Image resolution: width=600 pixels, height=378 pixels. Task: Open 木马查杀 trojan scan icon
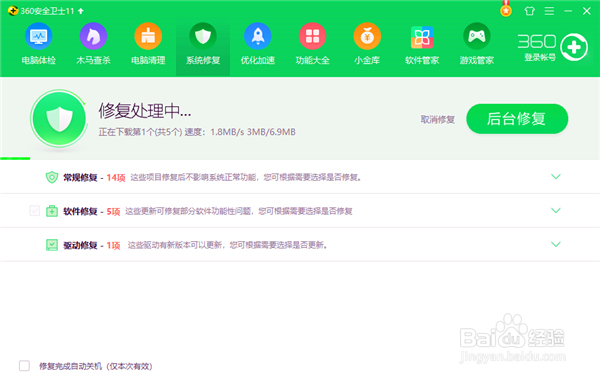pyautogui.click(x=93, y=36)
